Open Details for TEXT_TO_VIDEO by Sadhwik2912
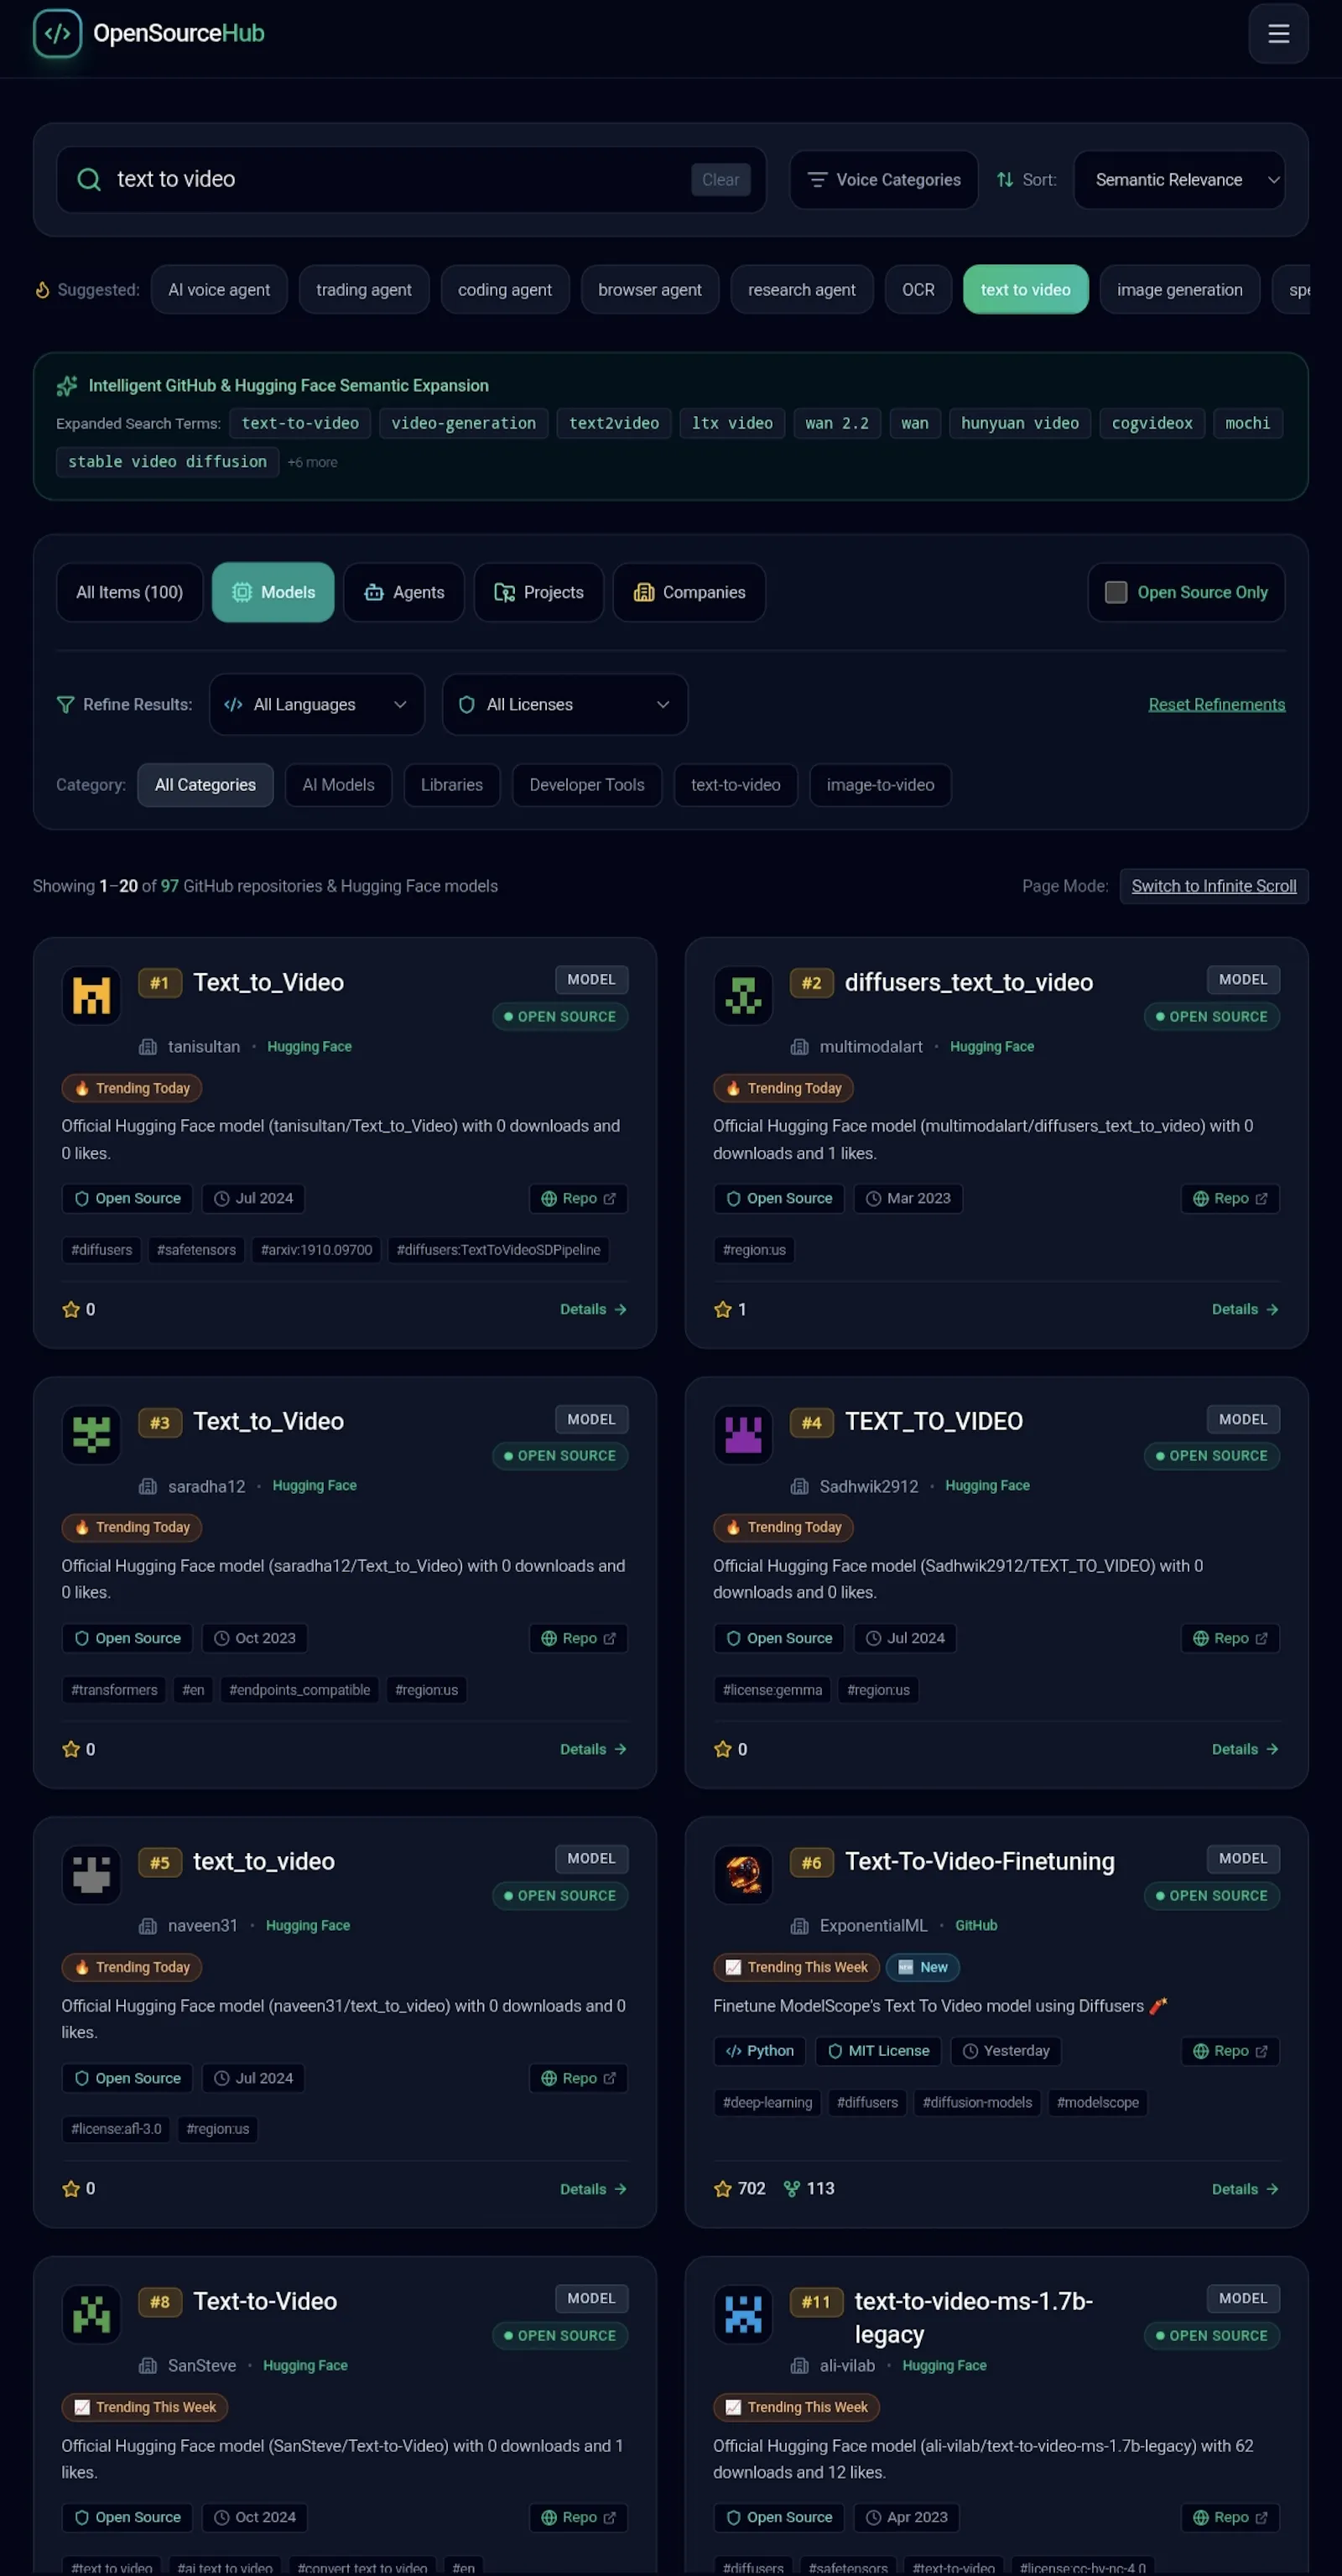1342x2576 pixels. point(1245,1749)
